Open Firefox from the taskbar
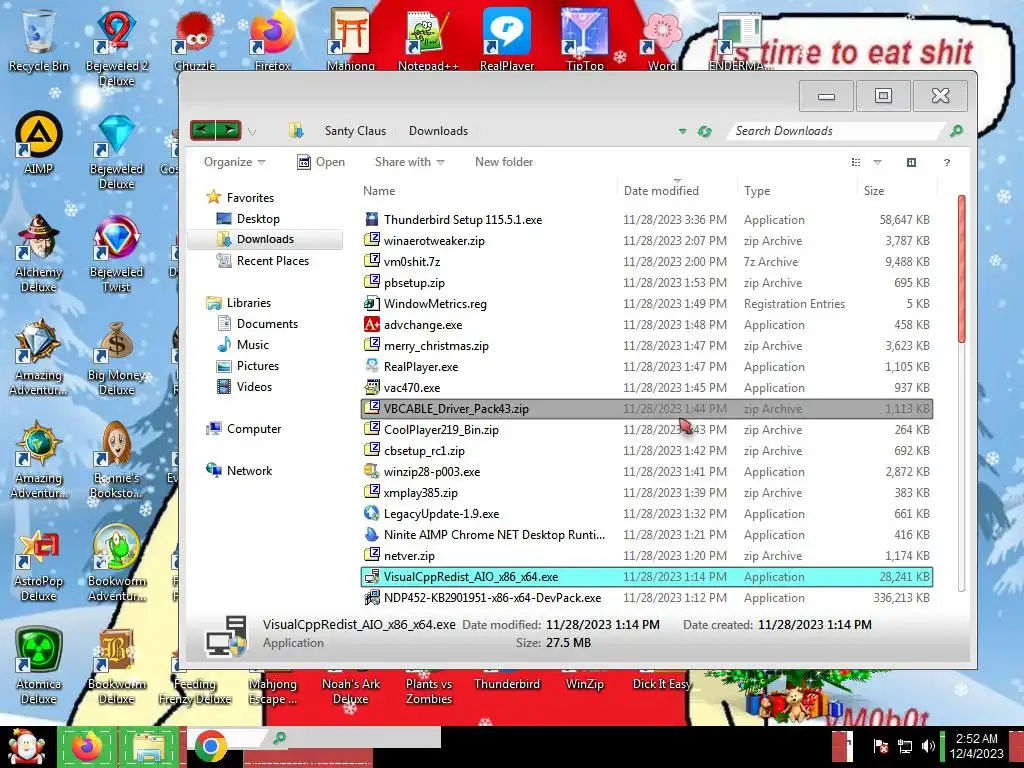The width and height of the screenshot is (1024, 768). (88, 747)
